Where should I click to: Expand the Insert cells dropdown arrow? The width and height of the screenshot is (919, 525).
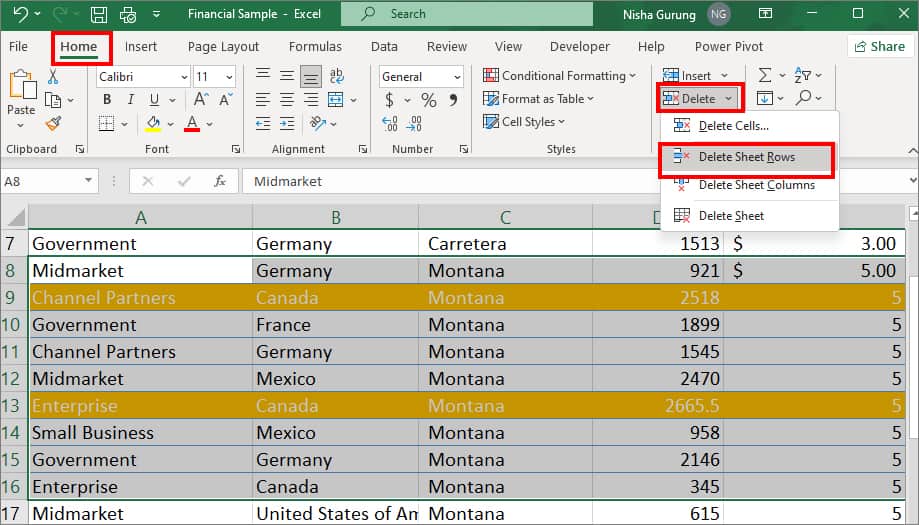coord(724,76)
